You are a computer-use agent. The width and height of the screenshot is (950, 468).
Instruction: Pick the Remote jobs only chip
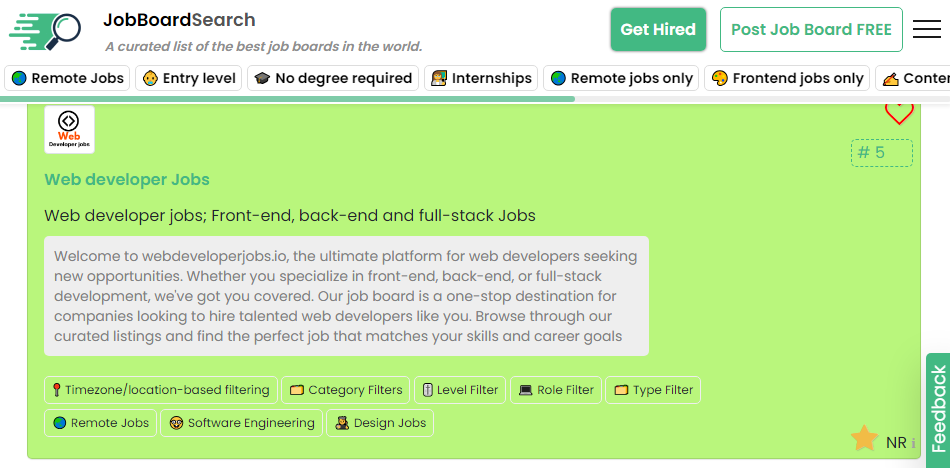pyautogui.click(x=621, y=78)
